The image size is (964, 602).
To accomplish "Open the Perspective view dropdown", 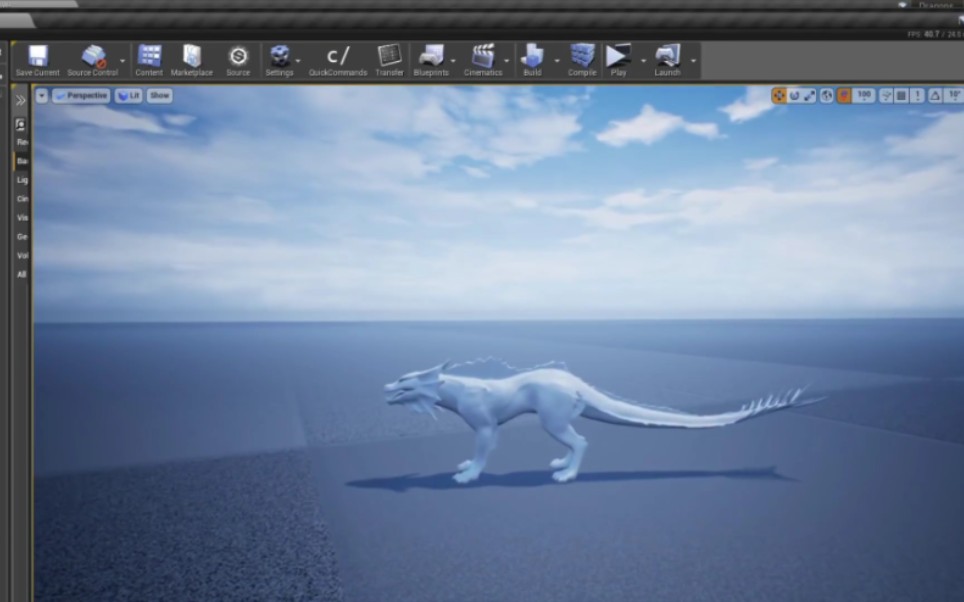I will pos(82,96).
